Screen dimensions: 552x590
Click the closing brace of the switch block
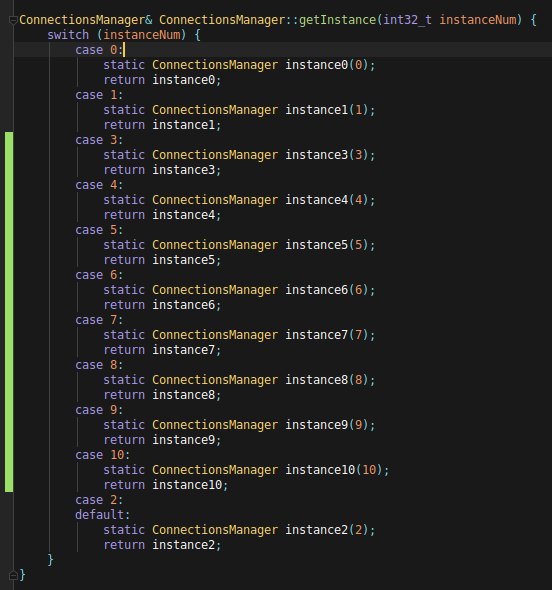point(50,560)
